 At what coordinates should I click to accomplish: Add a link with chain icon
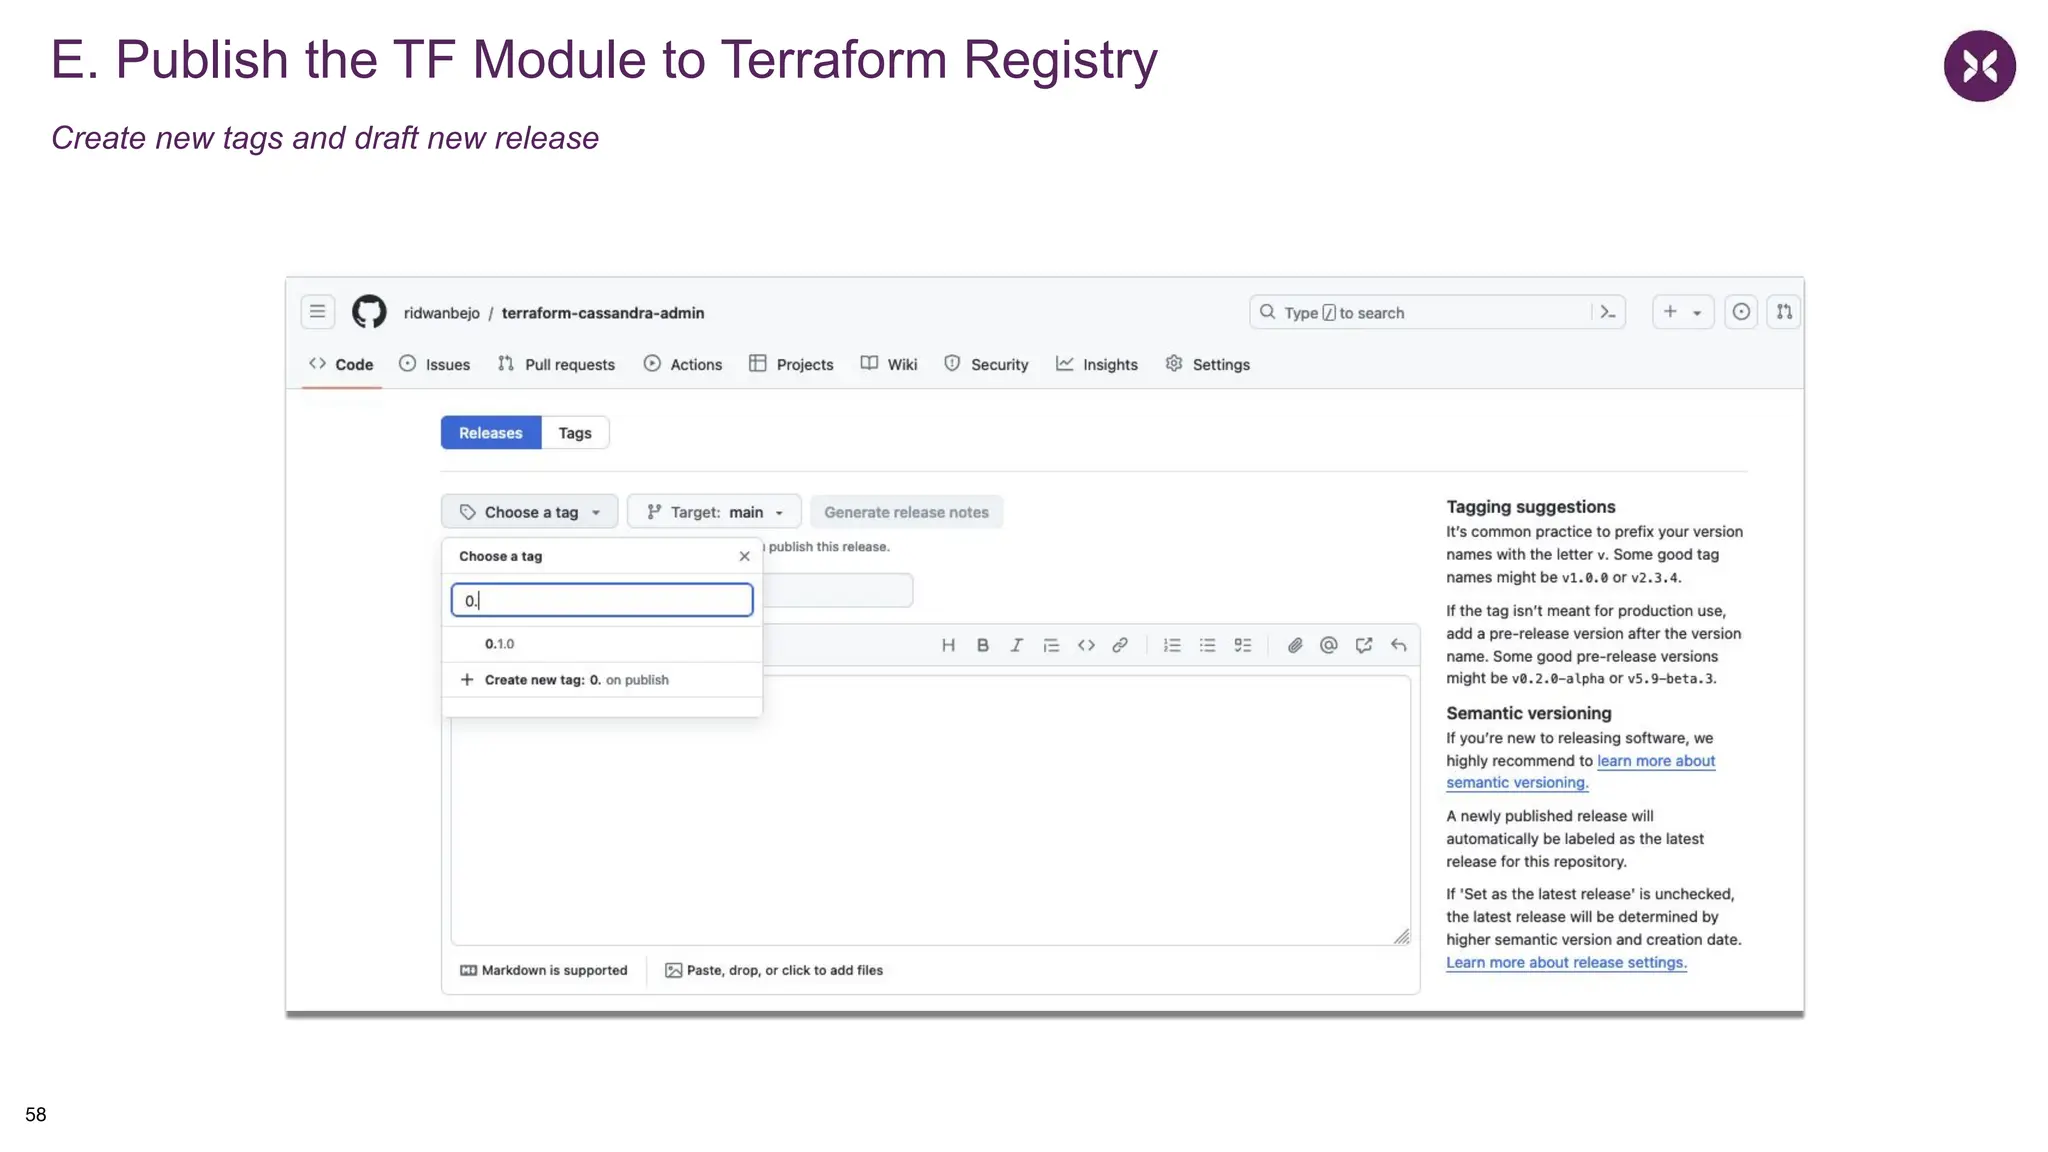1120,645
